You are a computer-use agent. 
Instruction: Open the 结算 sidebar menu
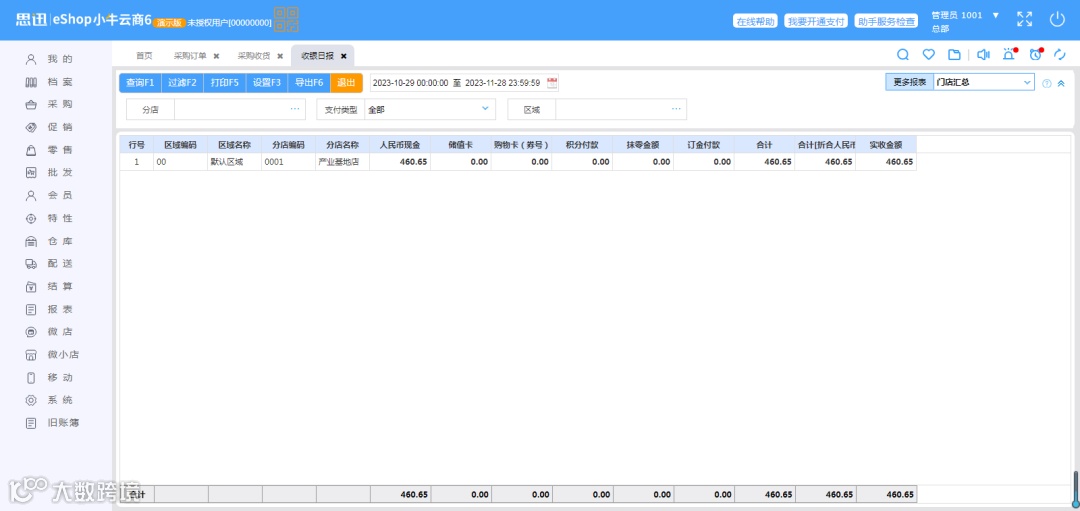click(49, 286)
